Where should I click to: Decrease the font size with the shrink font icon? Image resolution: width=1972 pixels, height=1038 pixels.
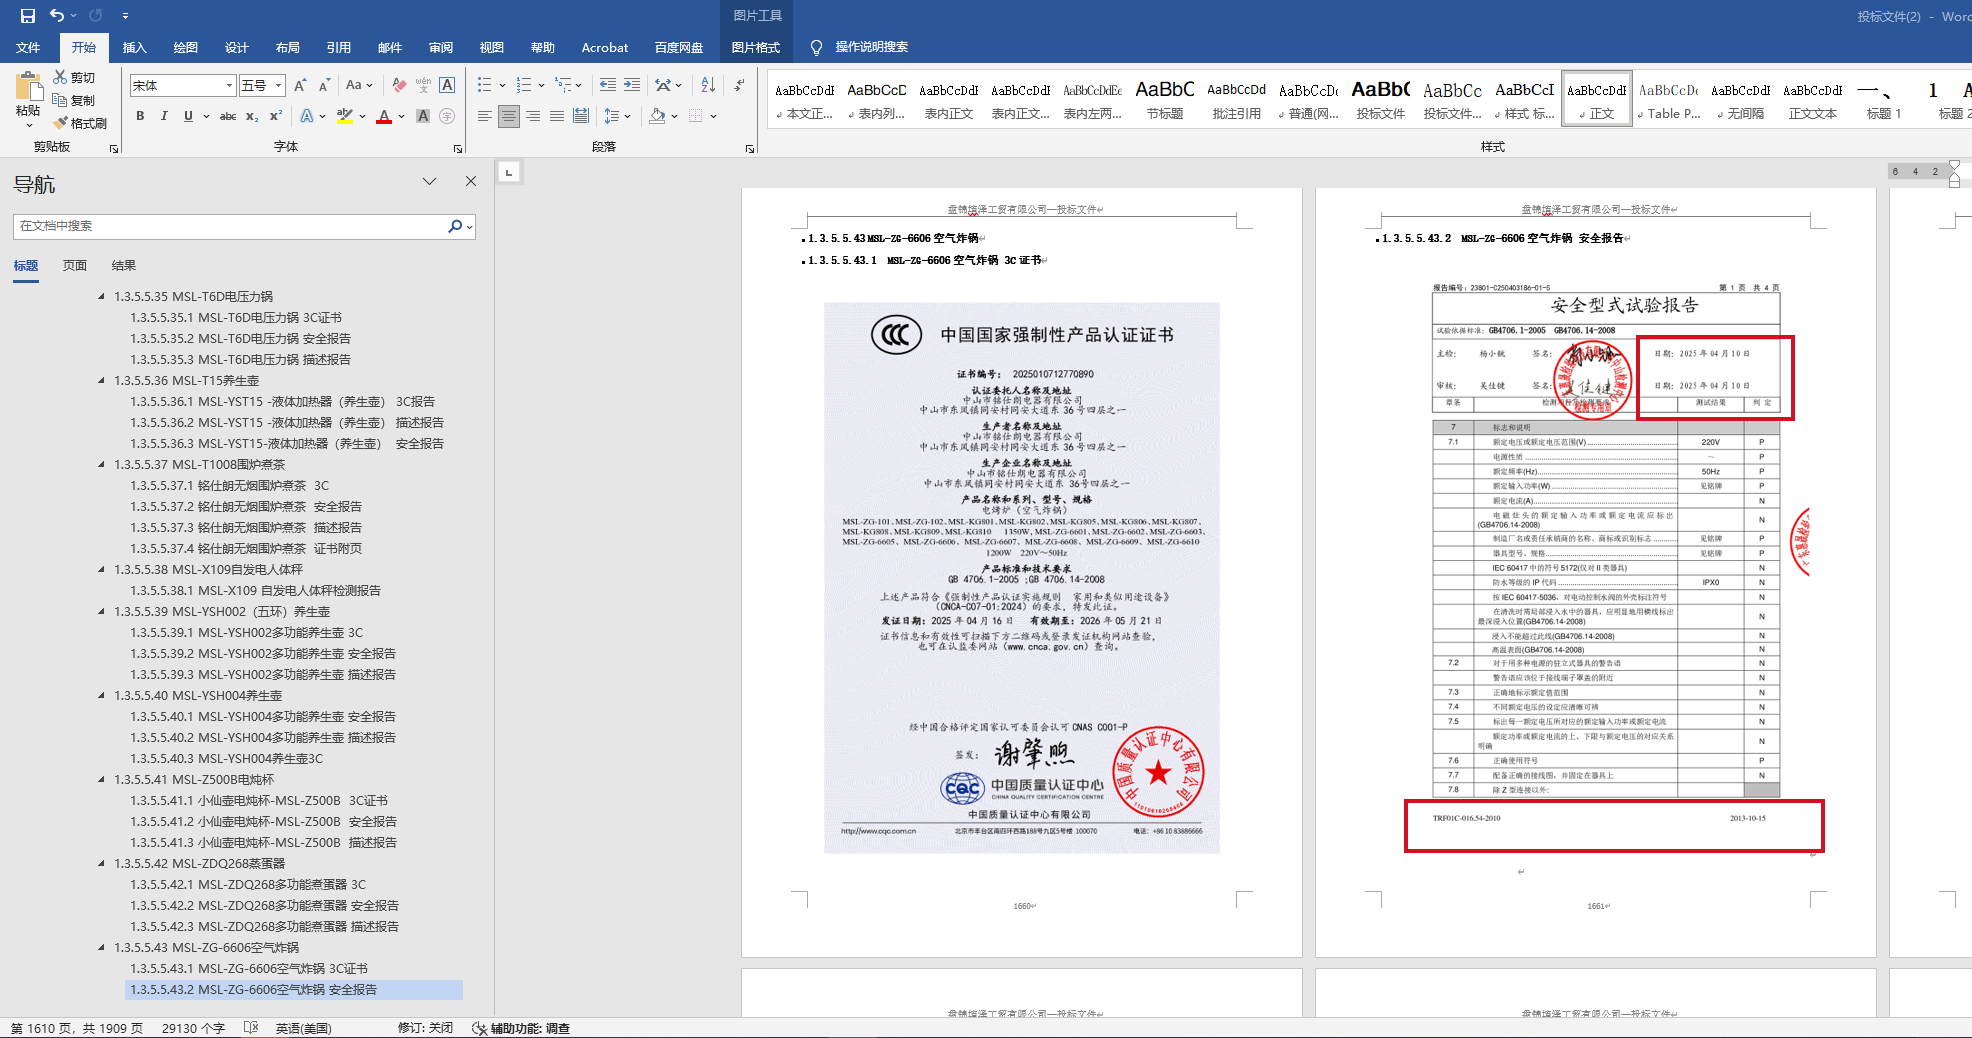pyautogui.click(x=324, y=86)
